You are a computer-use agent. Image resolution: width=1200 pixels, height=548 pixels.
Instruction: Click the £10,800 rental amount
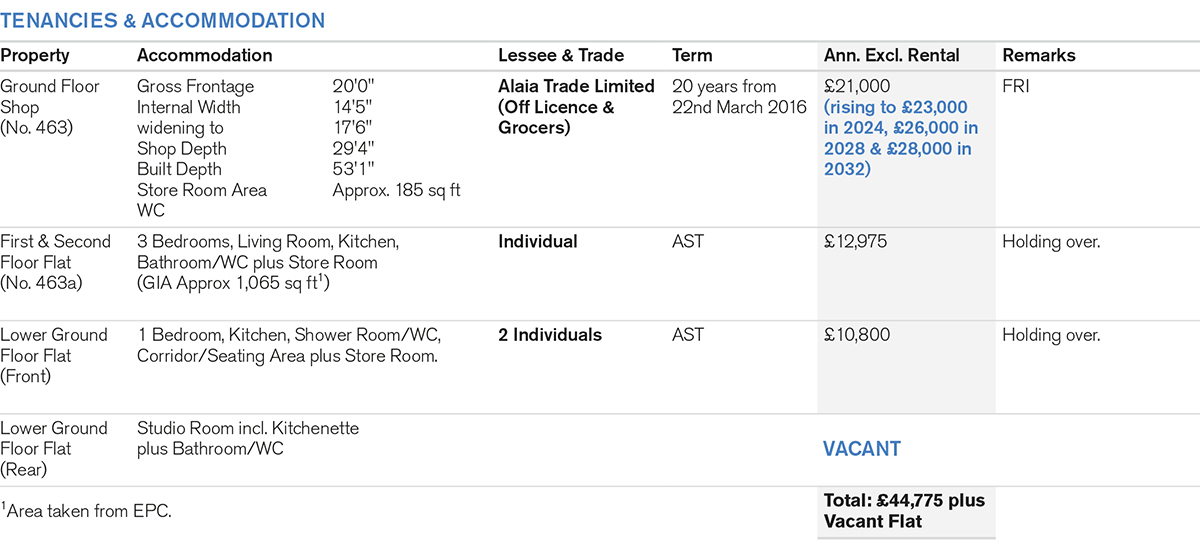(x=856, y=335)
